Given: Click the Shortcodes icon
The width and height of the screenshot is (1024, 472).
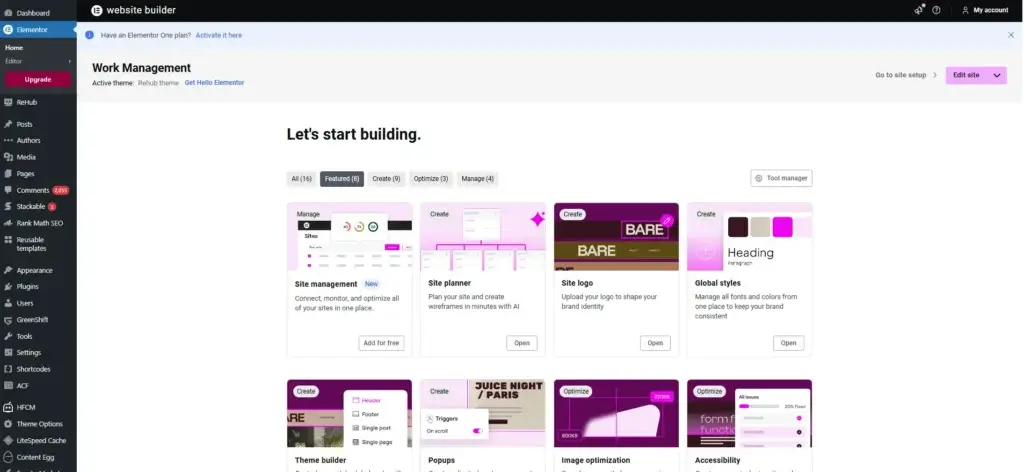Looking at the screenshot, I should click(x=8, y=369).
